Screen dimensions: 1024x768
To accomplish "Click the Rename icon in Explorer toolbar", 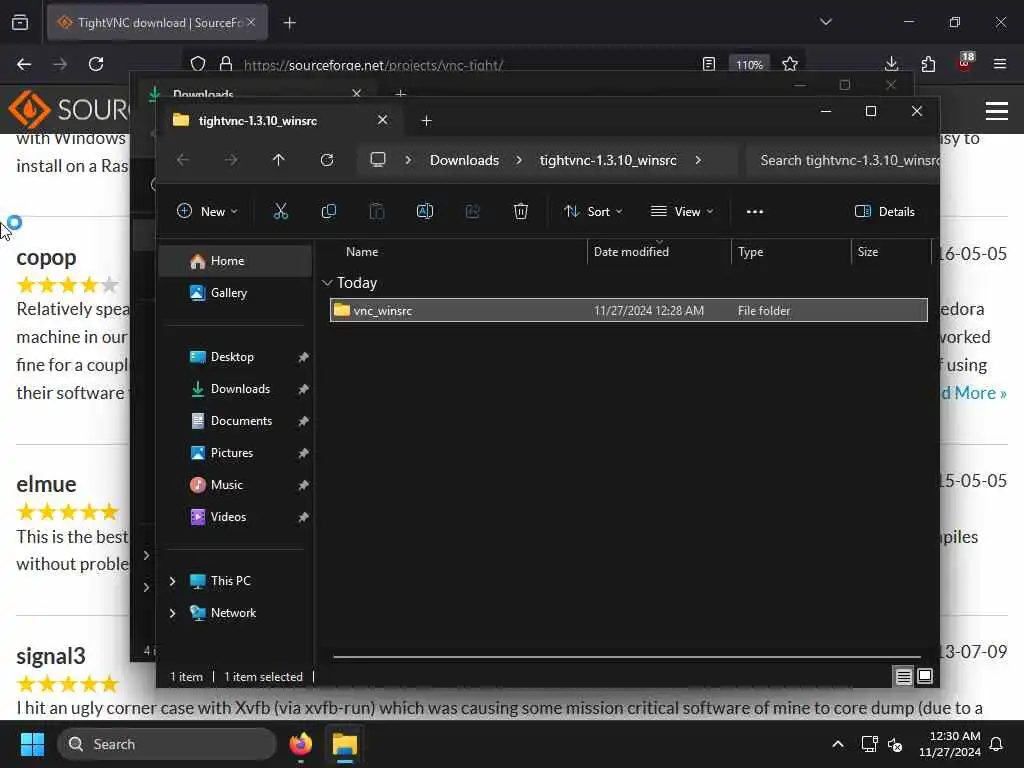I will (x=424, y=212).
